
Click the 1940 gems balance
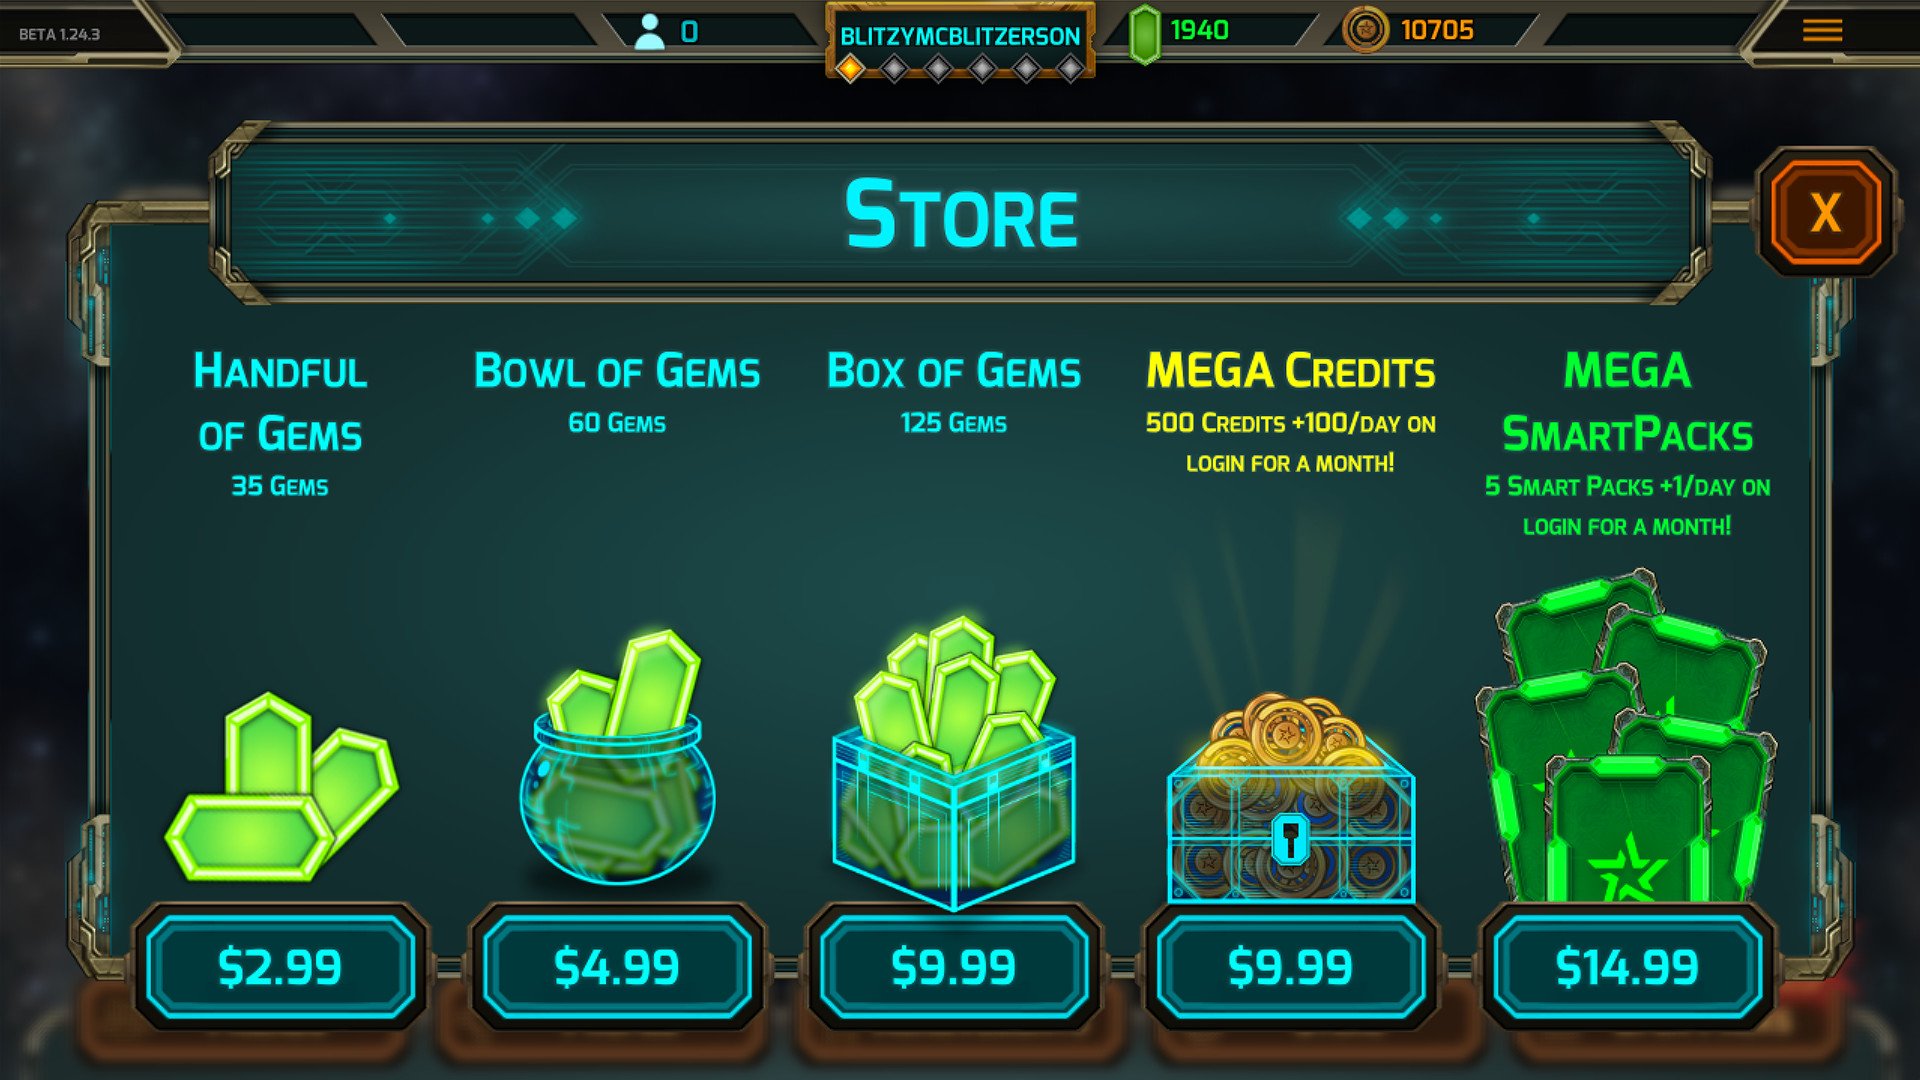(1199, 30)
